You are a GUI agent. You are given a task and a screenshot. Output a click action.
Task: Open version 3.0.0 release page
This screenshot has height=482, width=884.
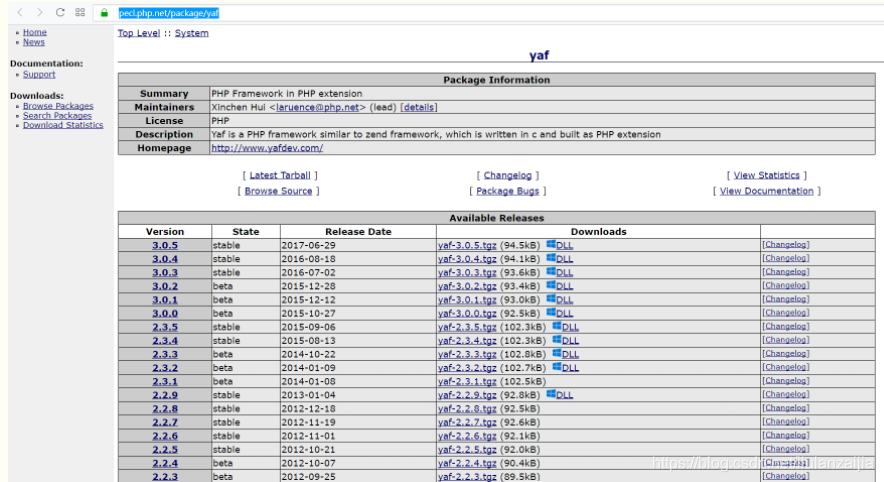click(x=165, y=313)
